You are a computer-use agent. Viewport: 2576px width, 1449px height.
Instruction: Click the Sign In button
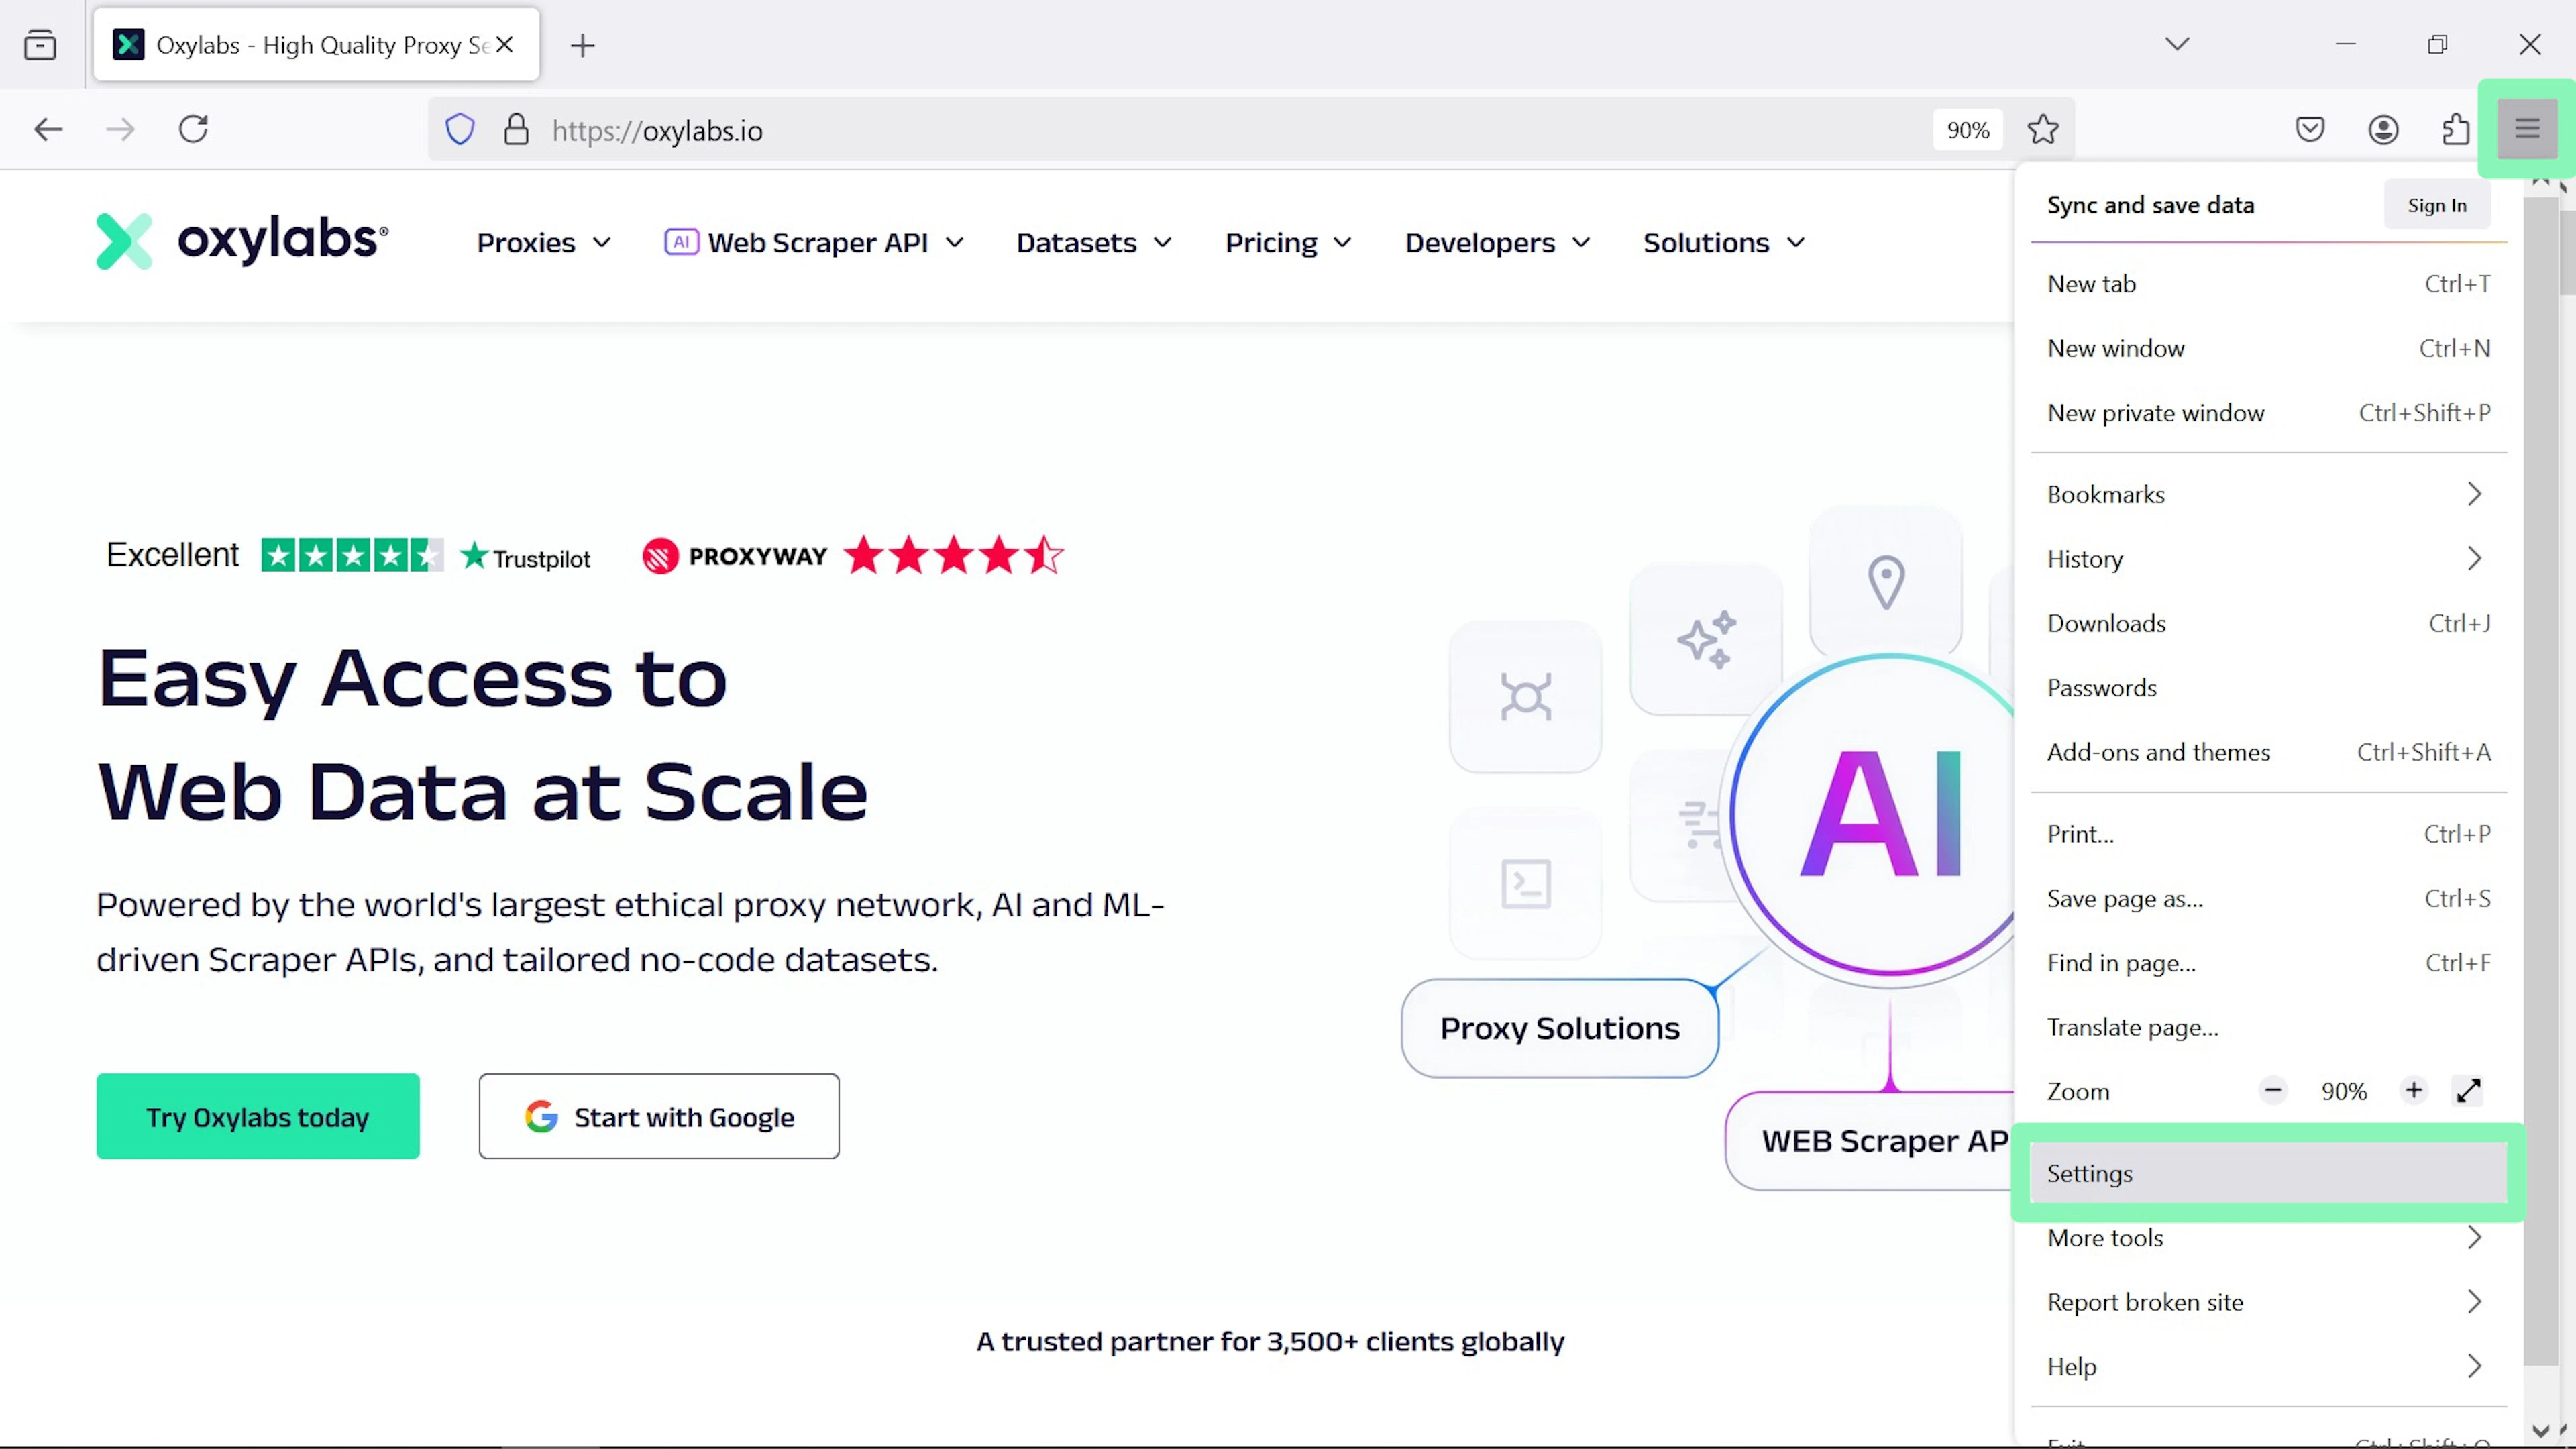[x=2437, y=205]
